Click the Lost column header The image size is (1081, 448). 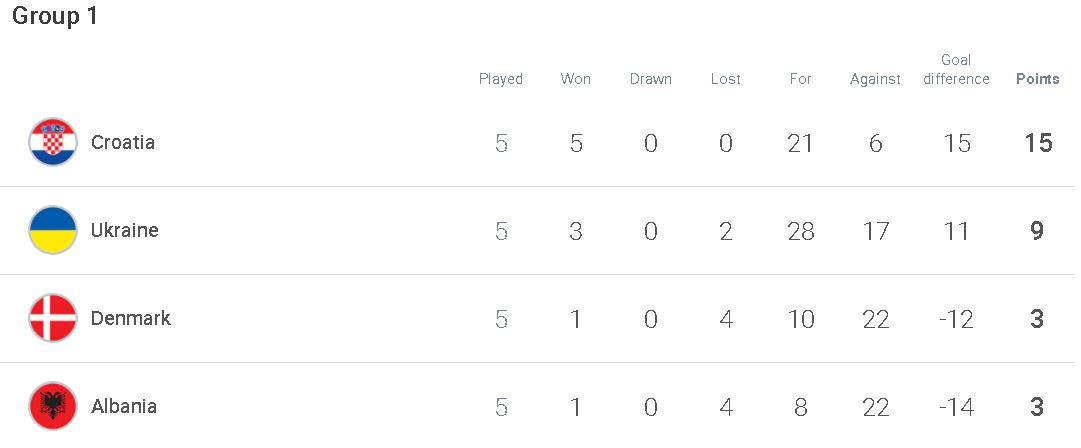click(726, 79)
